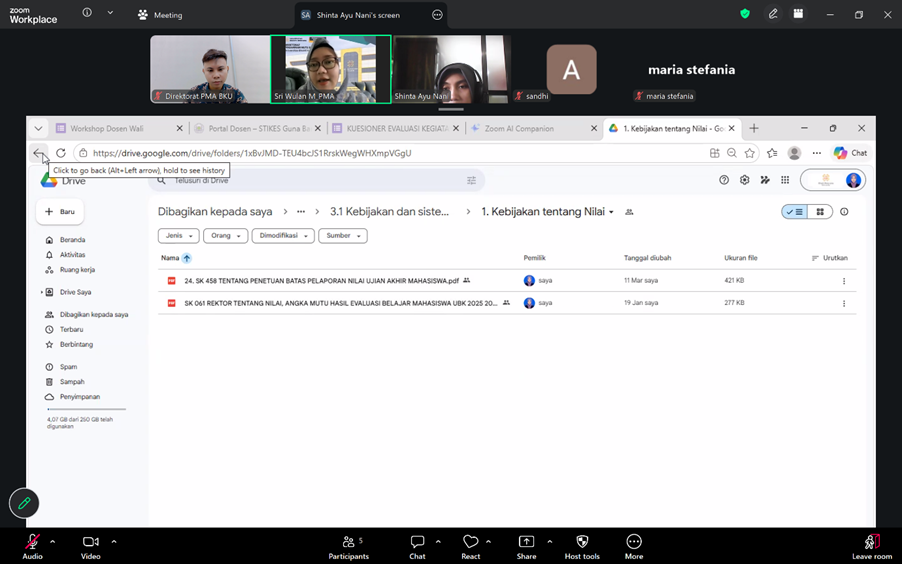This screenshot has height=564, width=902.
Task: Open the Host tools shield icon
Action: pyautogui.click(x=582, y=542)
